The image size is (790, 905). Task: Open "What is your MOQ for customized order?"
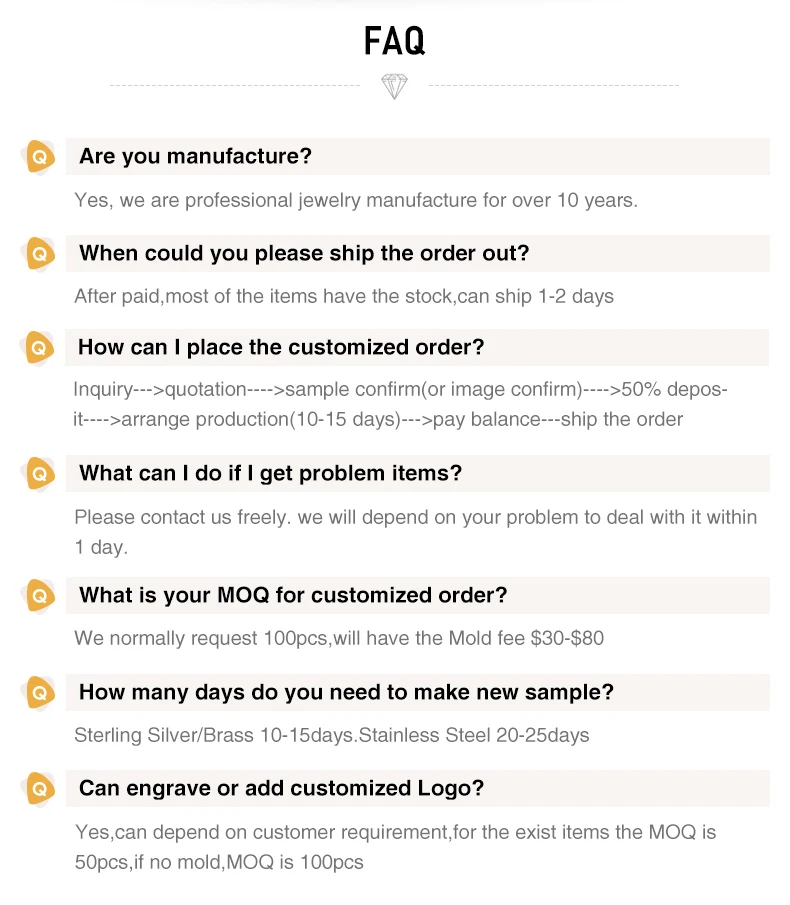[x=293, y=596]
